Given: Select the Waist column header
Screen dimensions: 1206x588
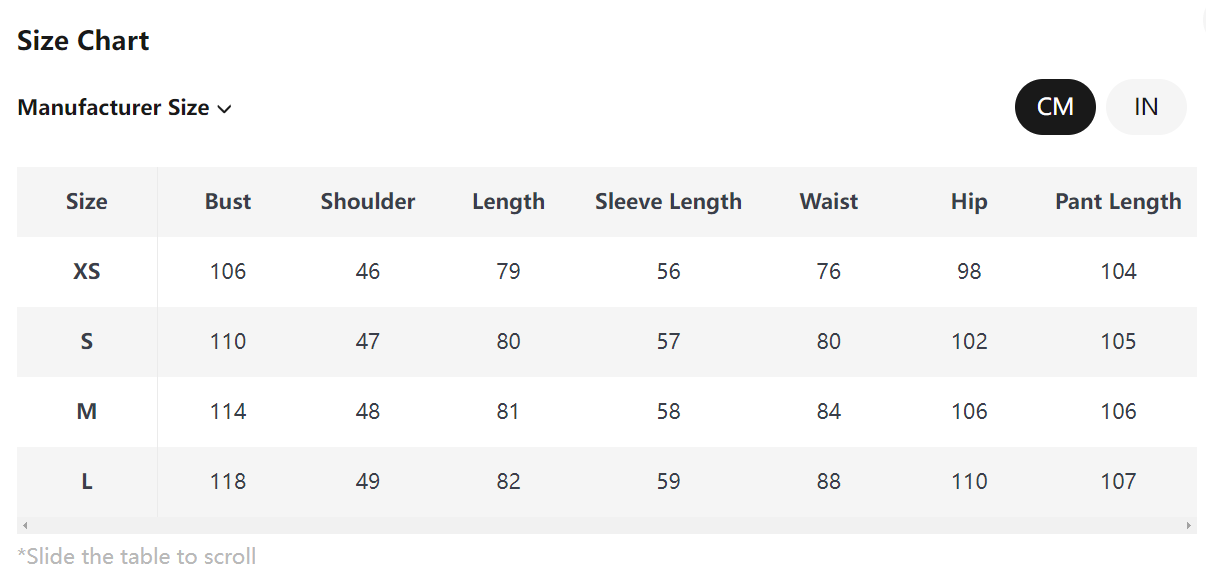Looking at the screenshot, I should tap(829, 202).
